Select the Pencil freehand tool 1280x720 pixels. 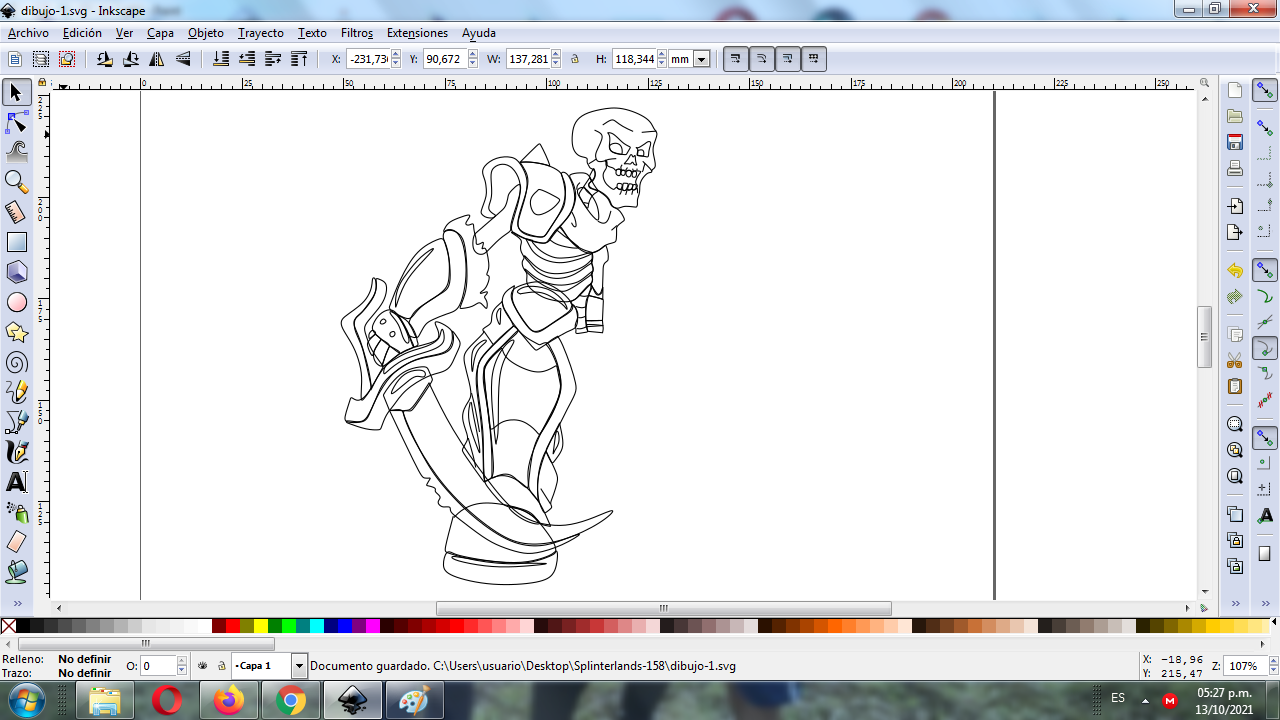[x=16, y=392]
